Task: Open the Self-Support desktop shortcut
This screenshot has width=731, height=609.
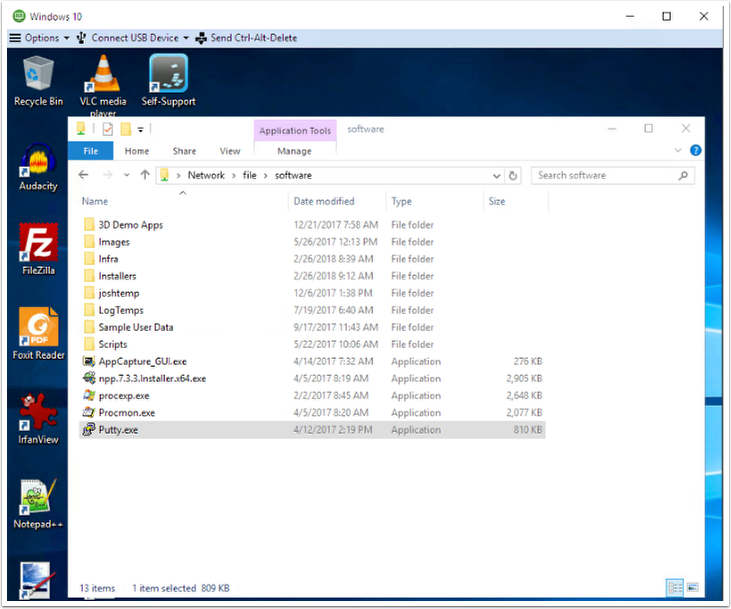Action: pyautogui.click(x=168, y=81)
